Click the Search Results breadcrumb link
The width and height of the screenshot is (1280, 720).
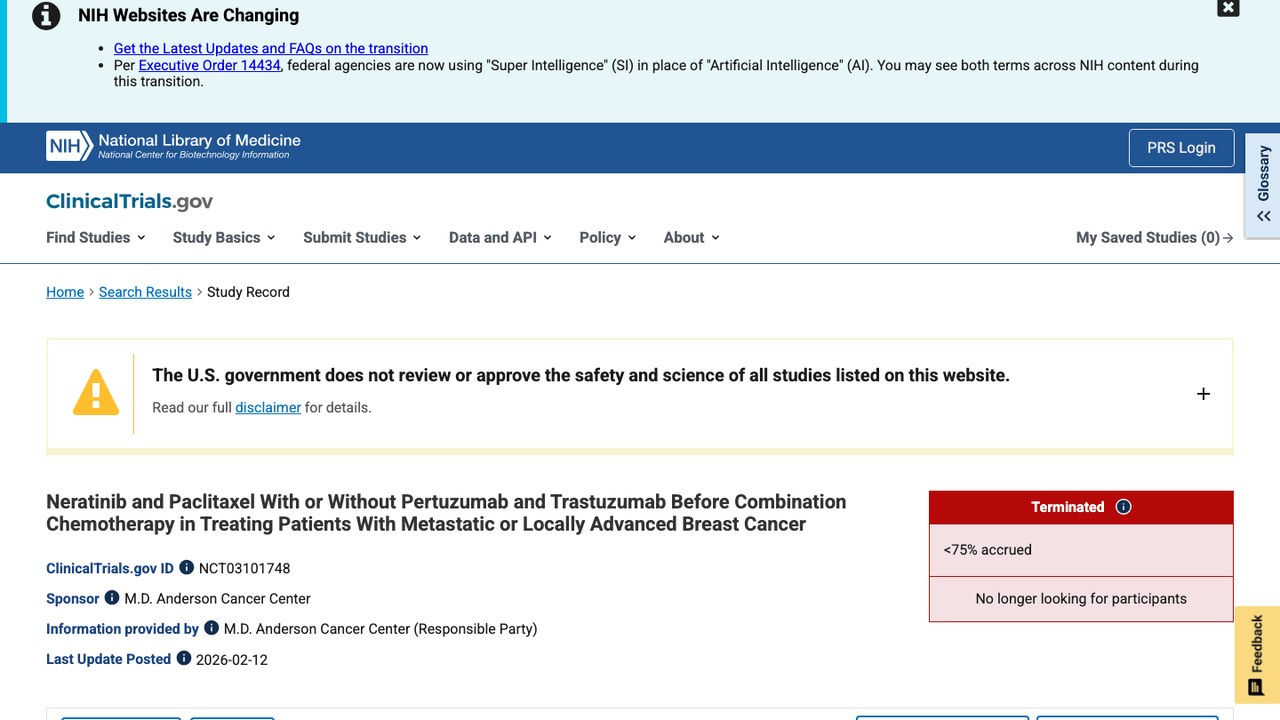point(145,292)
